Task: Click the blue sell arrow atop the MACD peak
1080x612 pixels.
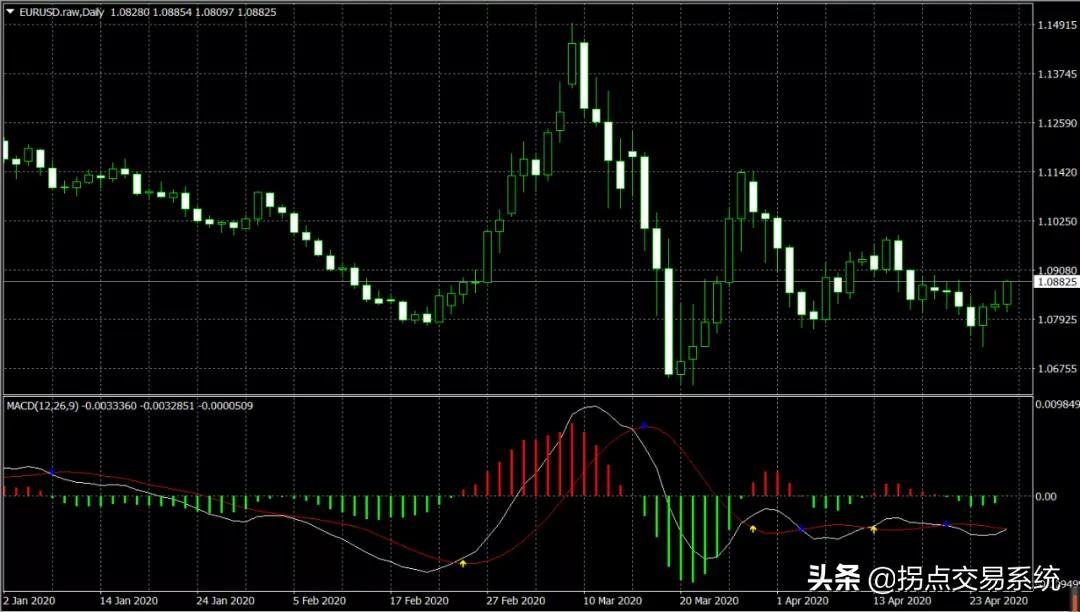Action: (x=642, y=424)
